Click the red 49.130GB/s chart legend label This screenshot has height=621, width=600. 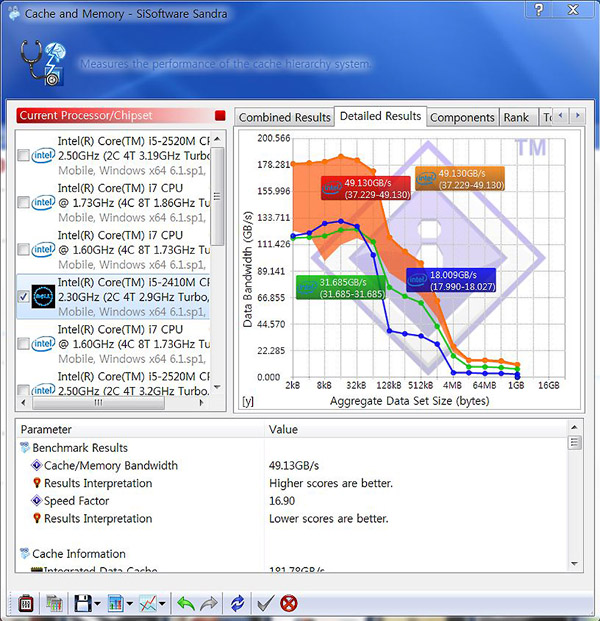point(366,188)
